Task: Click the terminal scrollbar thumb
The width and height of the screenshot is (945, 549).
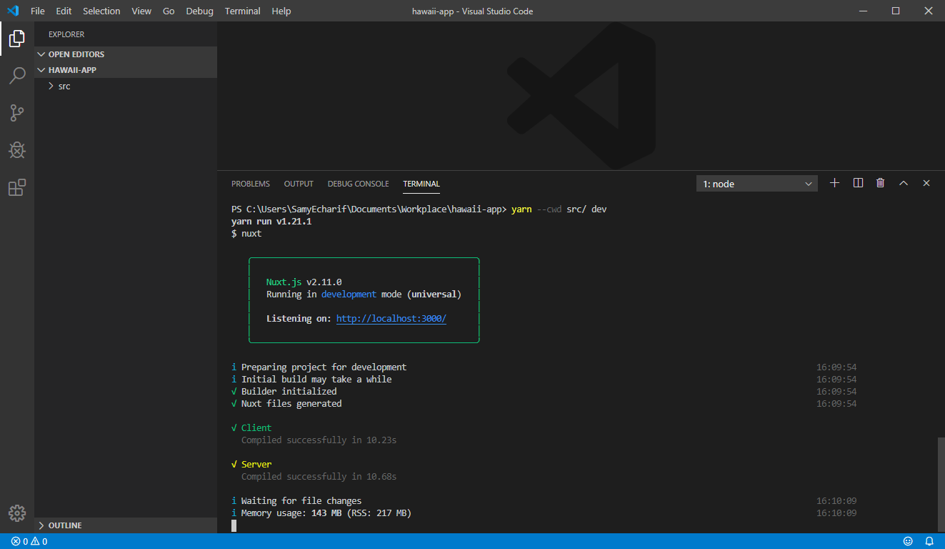Action: [941, 485]
